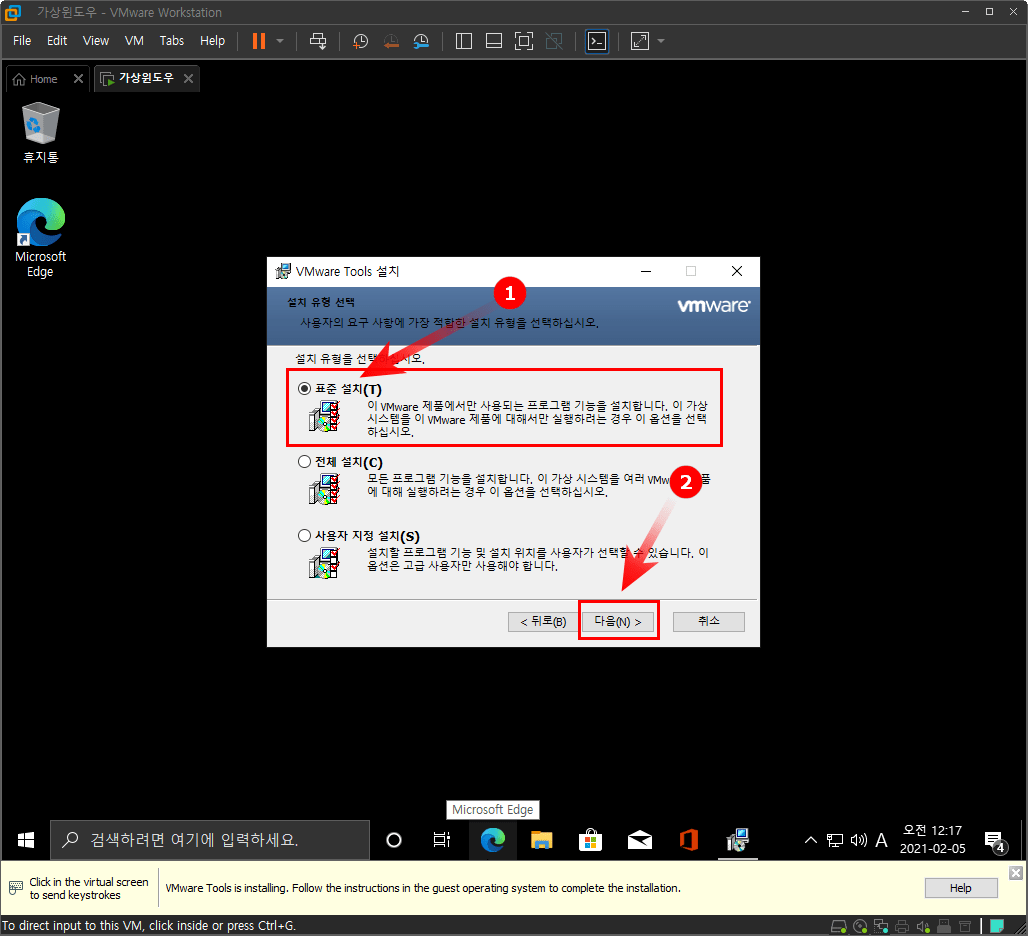
Task: Open the Help menu
Action: [x=212, y=41]
